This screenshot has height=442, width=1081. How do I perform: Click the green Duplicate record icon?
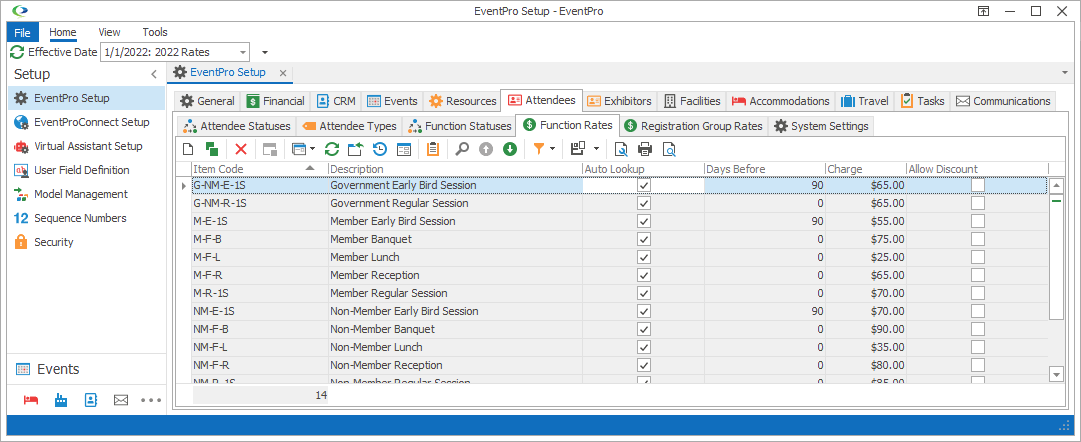coord(212,148)
